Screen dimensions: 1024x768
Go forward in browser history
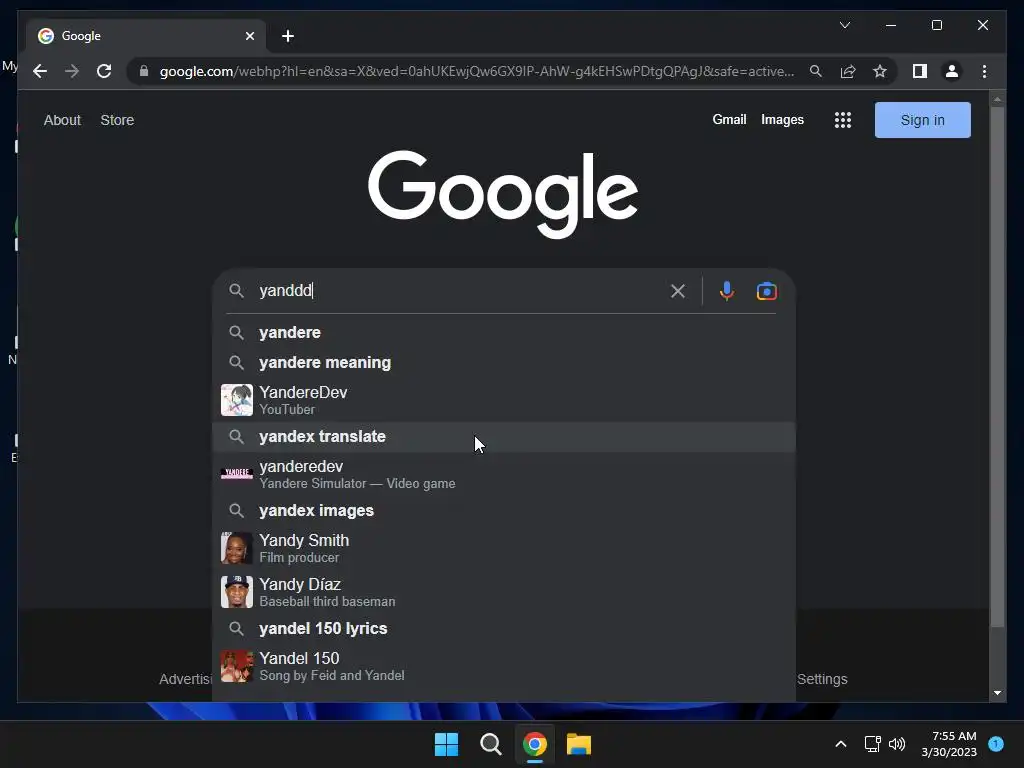tap(72, 71)
